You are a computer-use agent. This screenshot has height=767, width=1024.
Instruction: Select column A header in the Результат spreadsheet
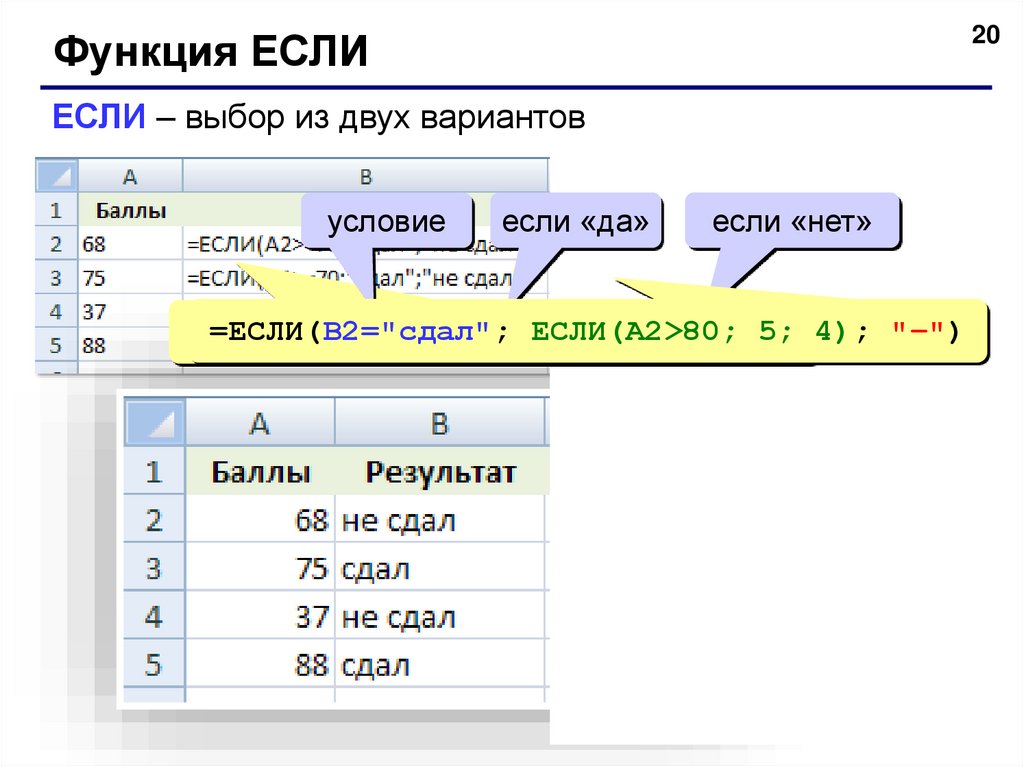point(260,423)
